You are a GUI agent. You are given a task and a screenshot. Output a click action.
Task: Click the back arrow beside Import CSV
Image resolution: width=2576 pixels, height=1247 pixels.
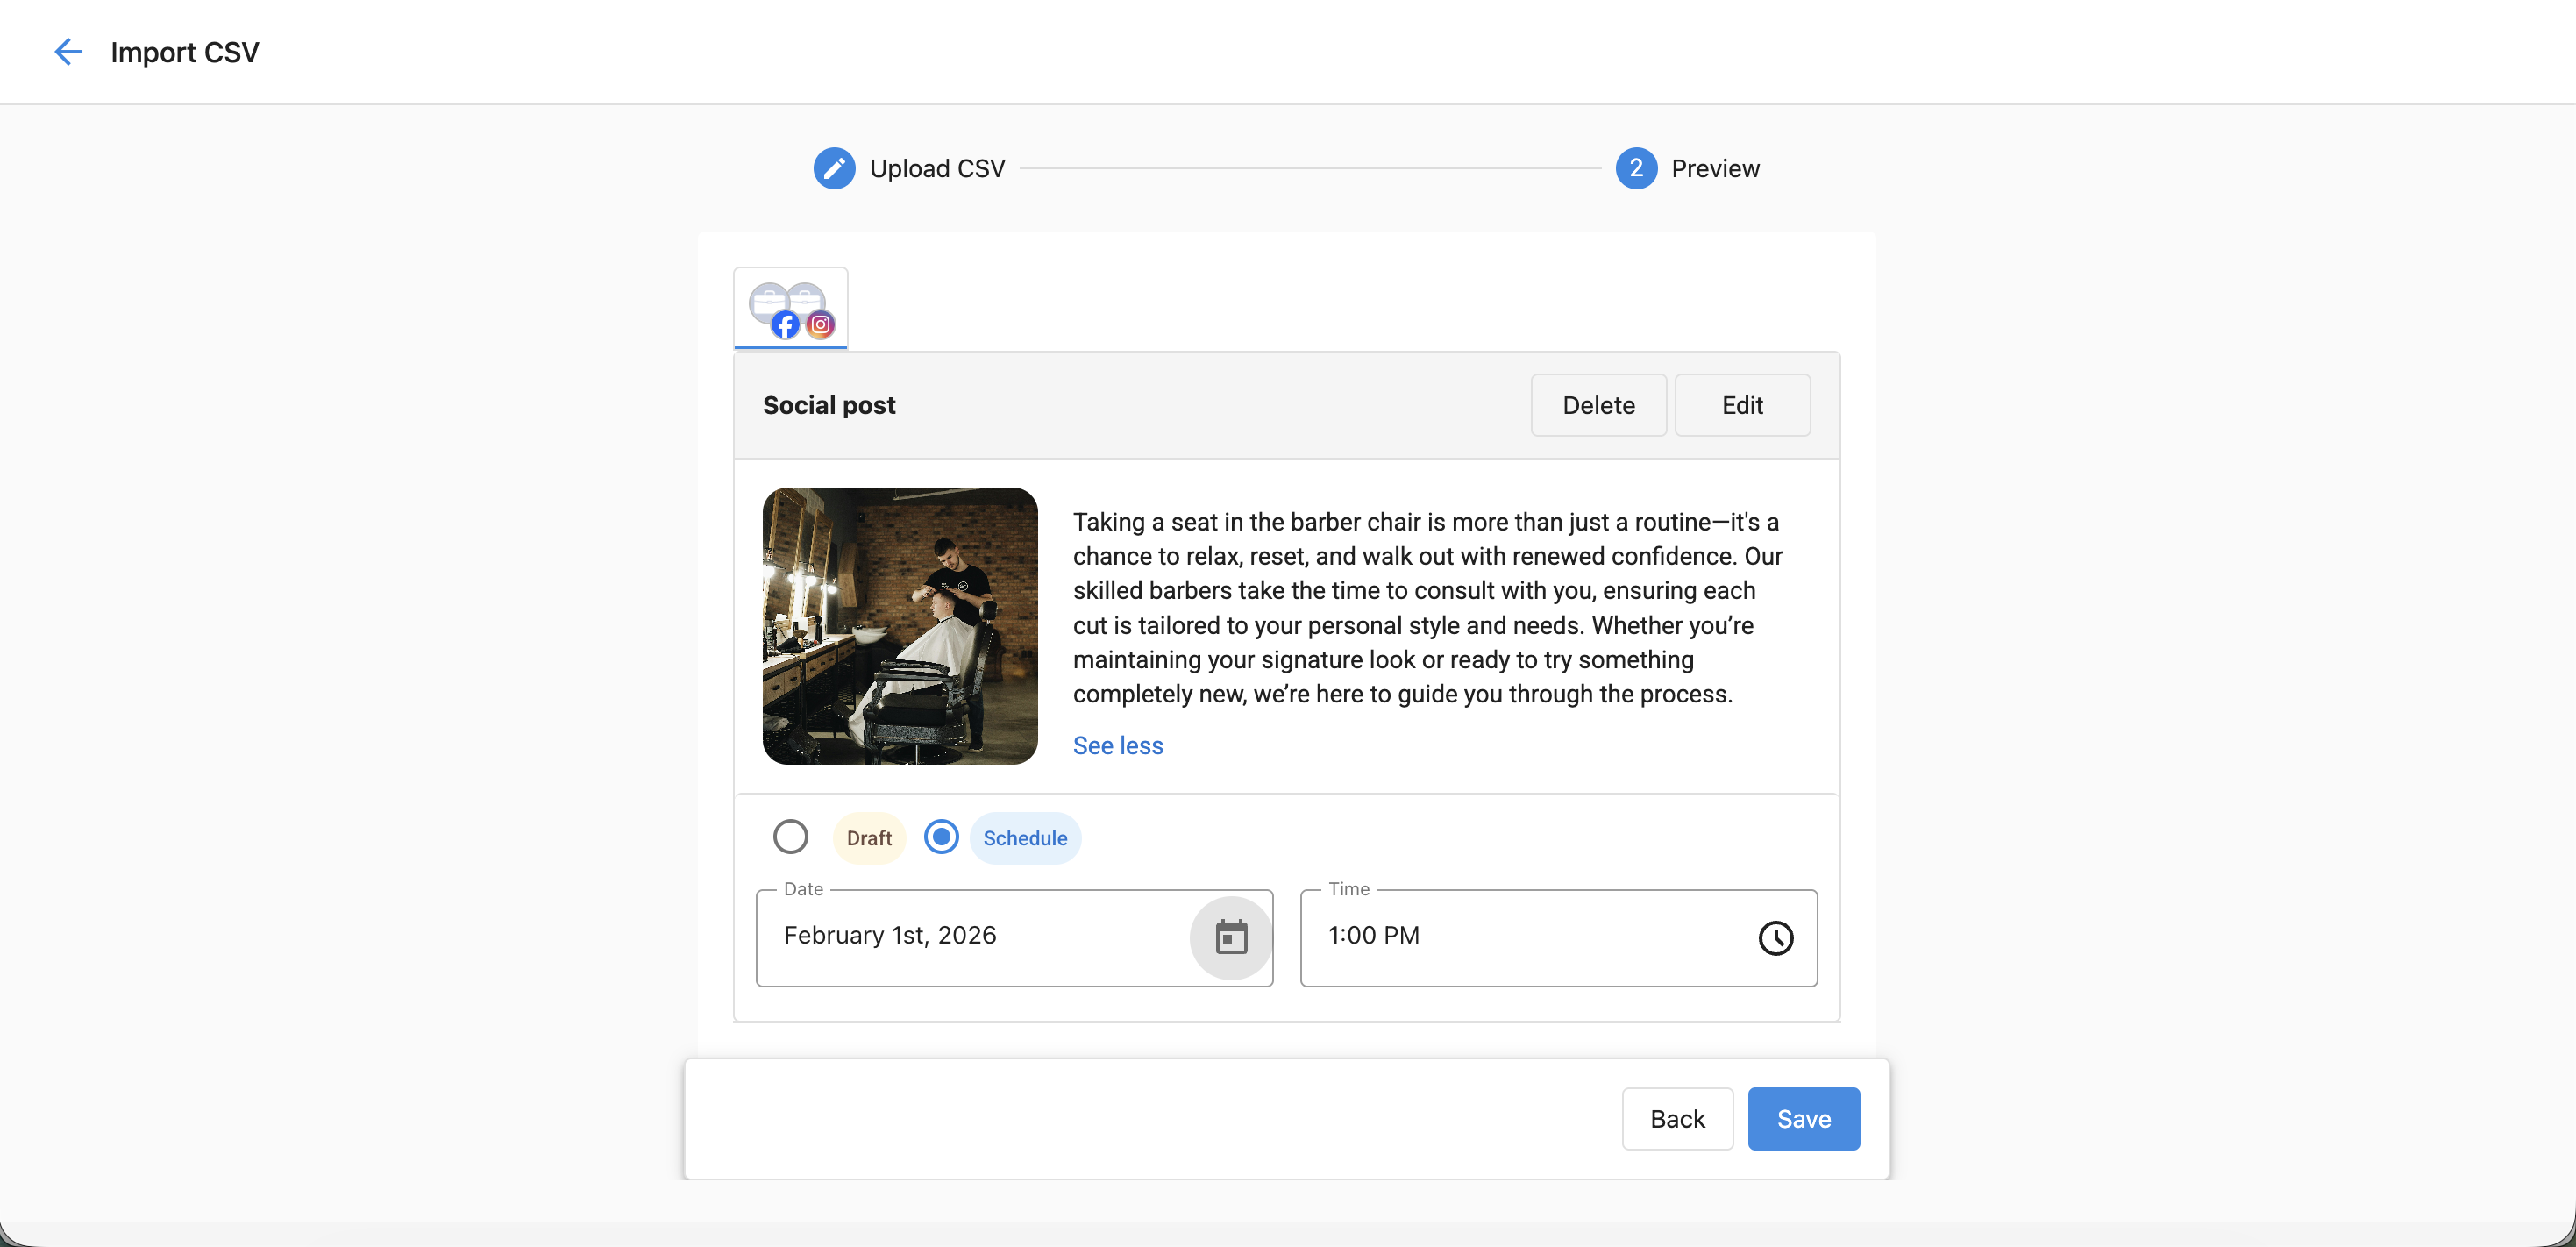(x=67, y=52)
